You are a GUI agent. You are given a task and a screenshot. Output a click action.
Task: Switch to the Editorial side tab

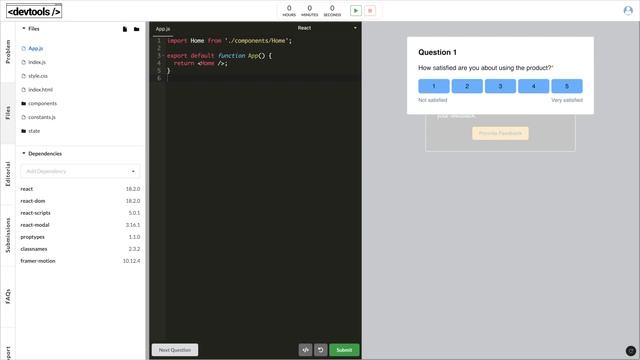[8, 174]
